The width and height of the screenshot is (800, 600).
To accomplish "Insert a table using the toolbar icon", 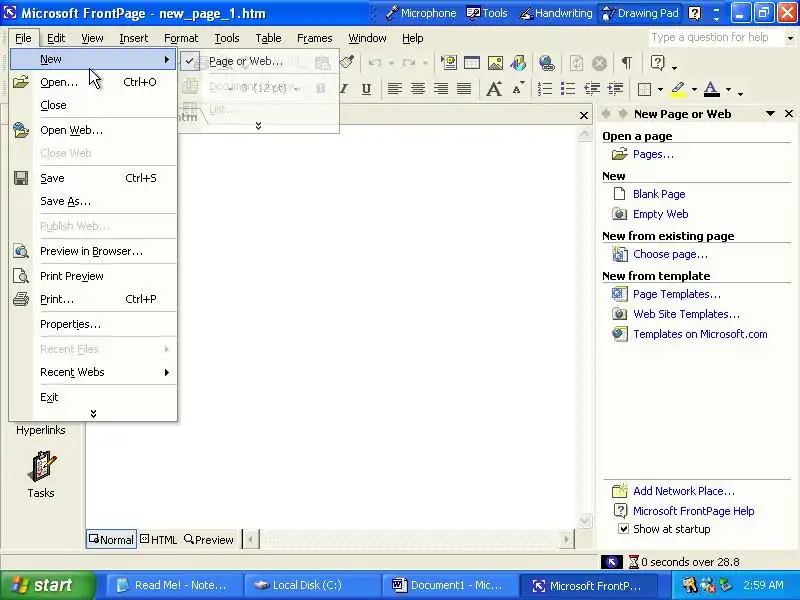I will 471,63.
